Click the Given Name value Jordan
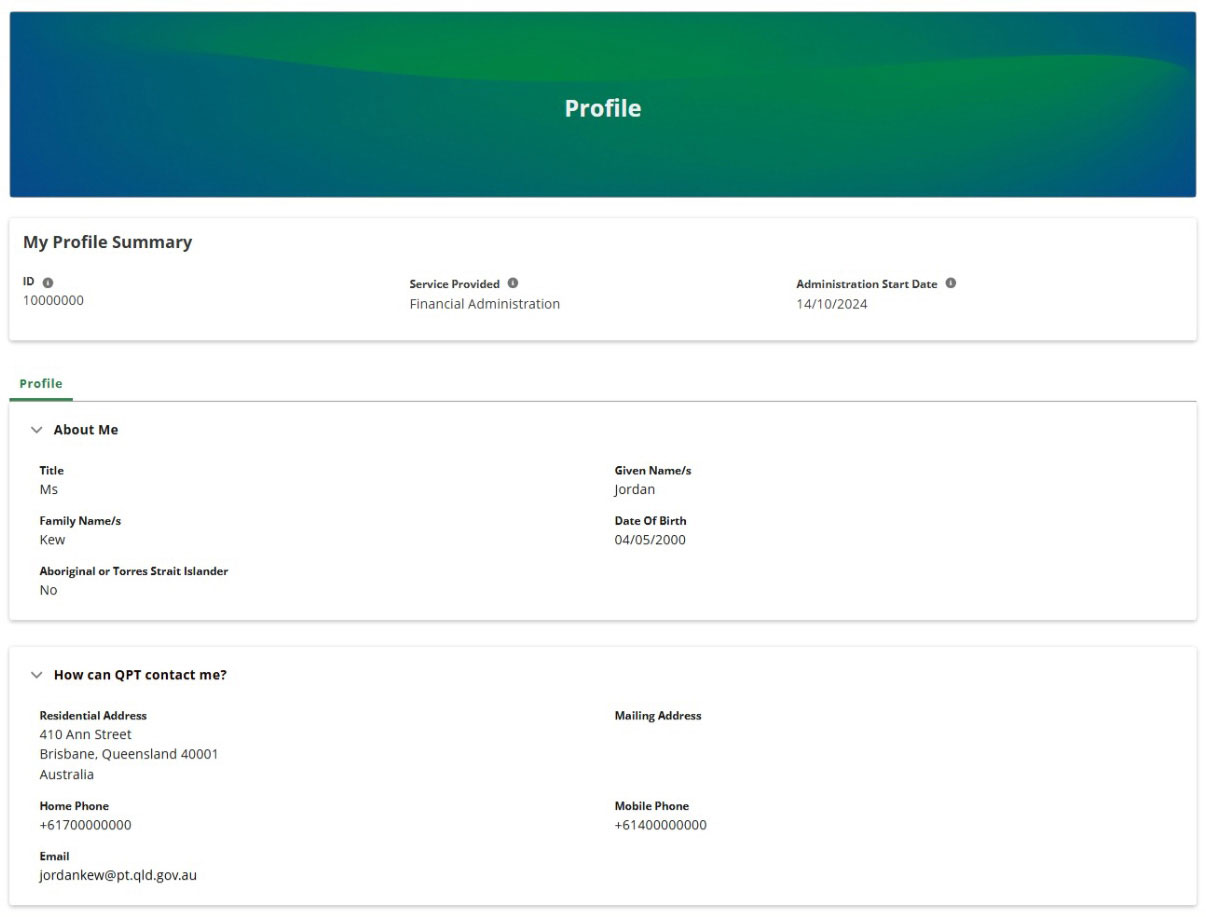 coord(634,489)
